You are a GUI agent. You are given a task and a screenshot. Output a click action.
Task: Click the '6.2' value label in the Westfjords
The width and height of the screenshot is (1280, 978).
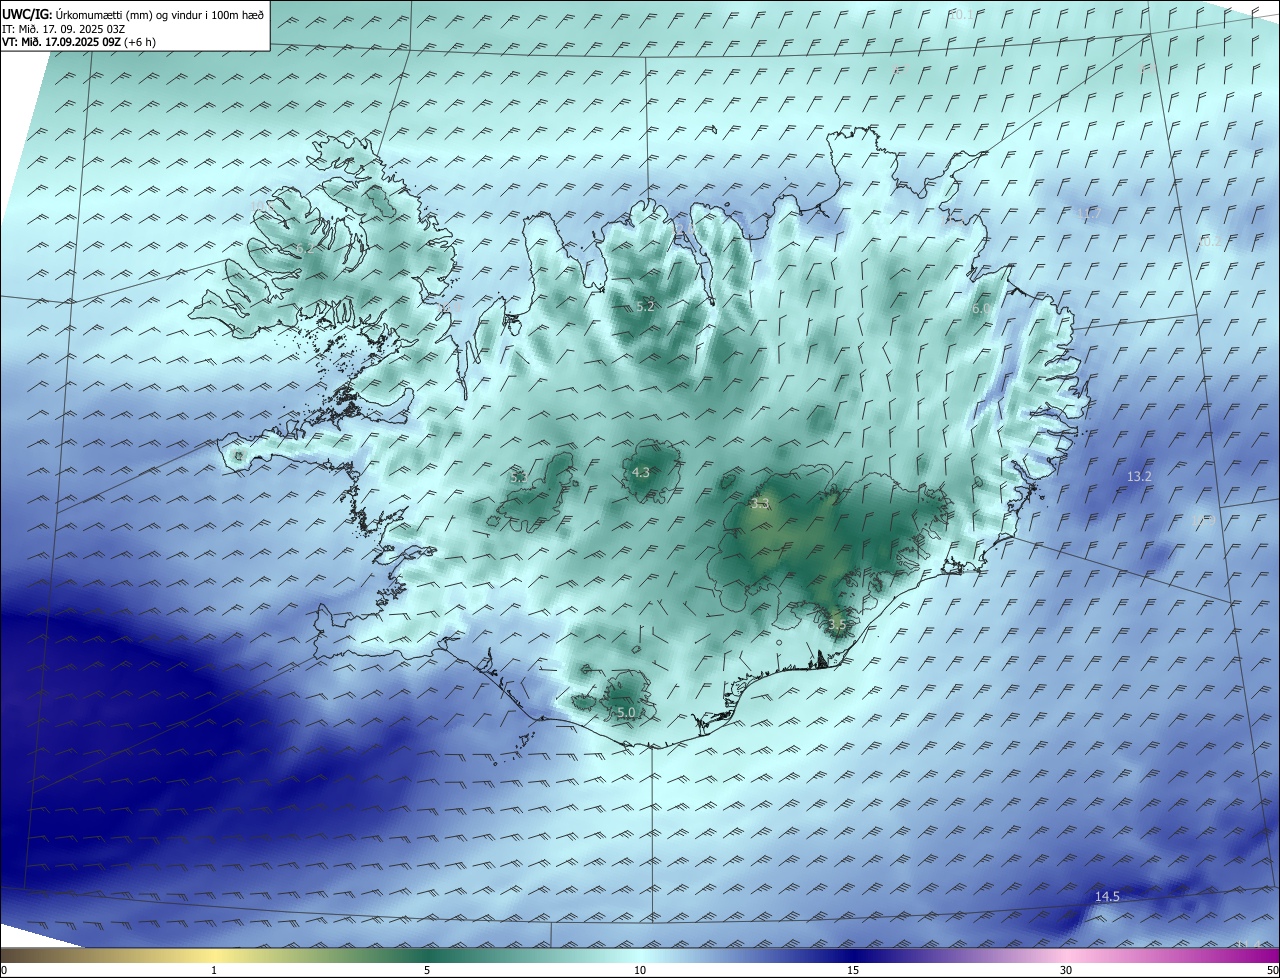coord(304,247)
